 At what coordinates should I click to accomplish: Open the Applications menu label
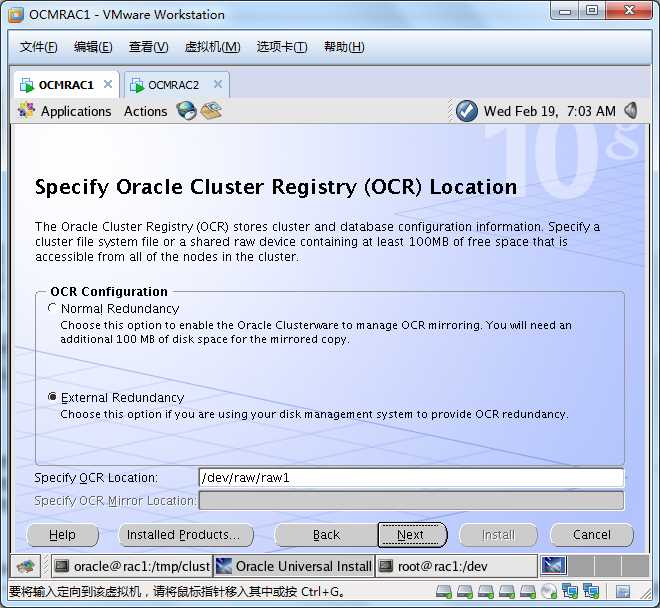coord(76,111)
